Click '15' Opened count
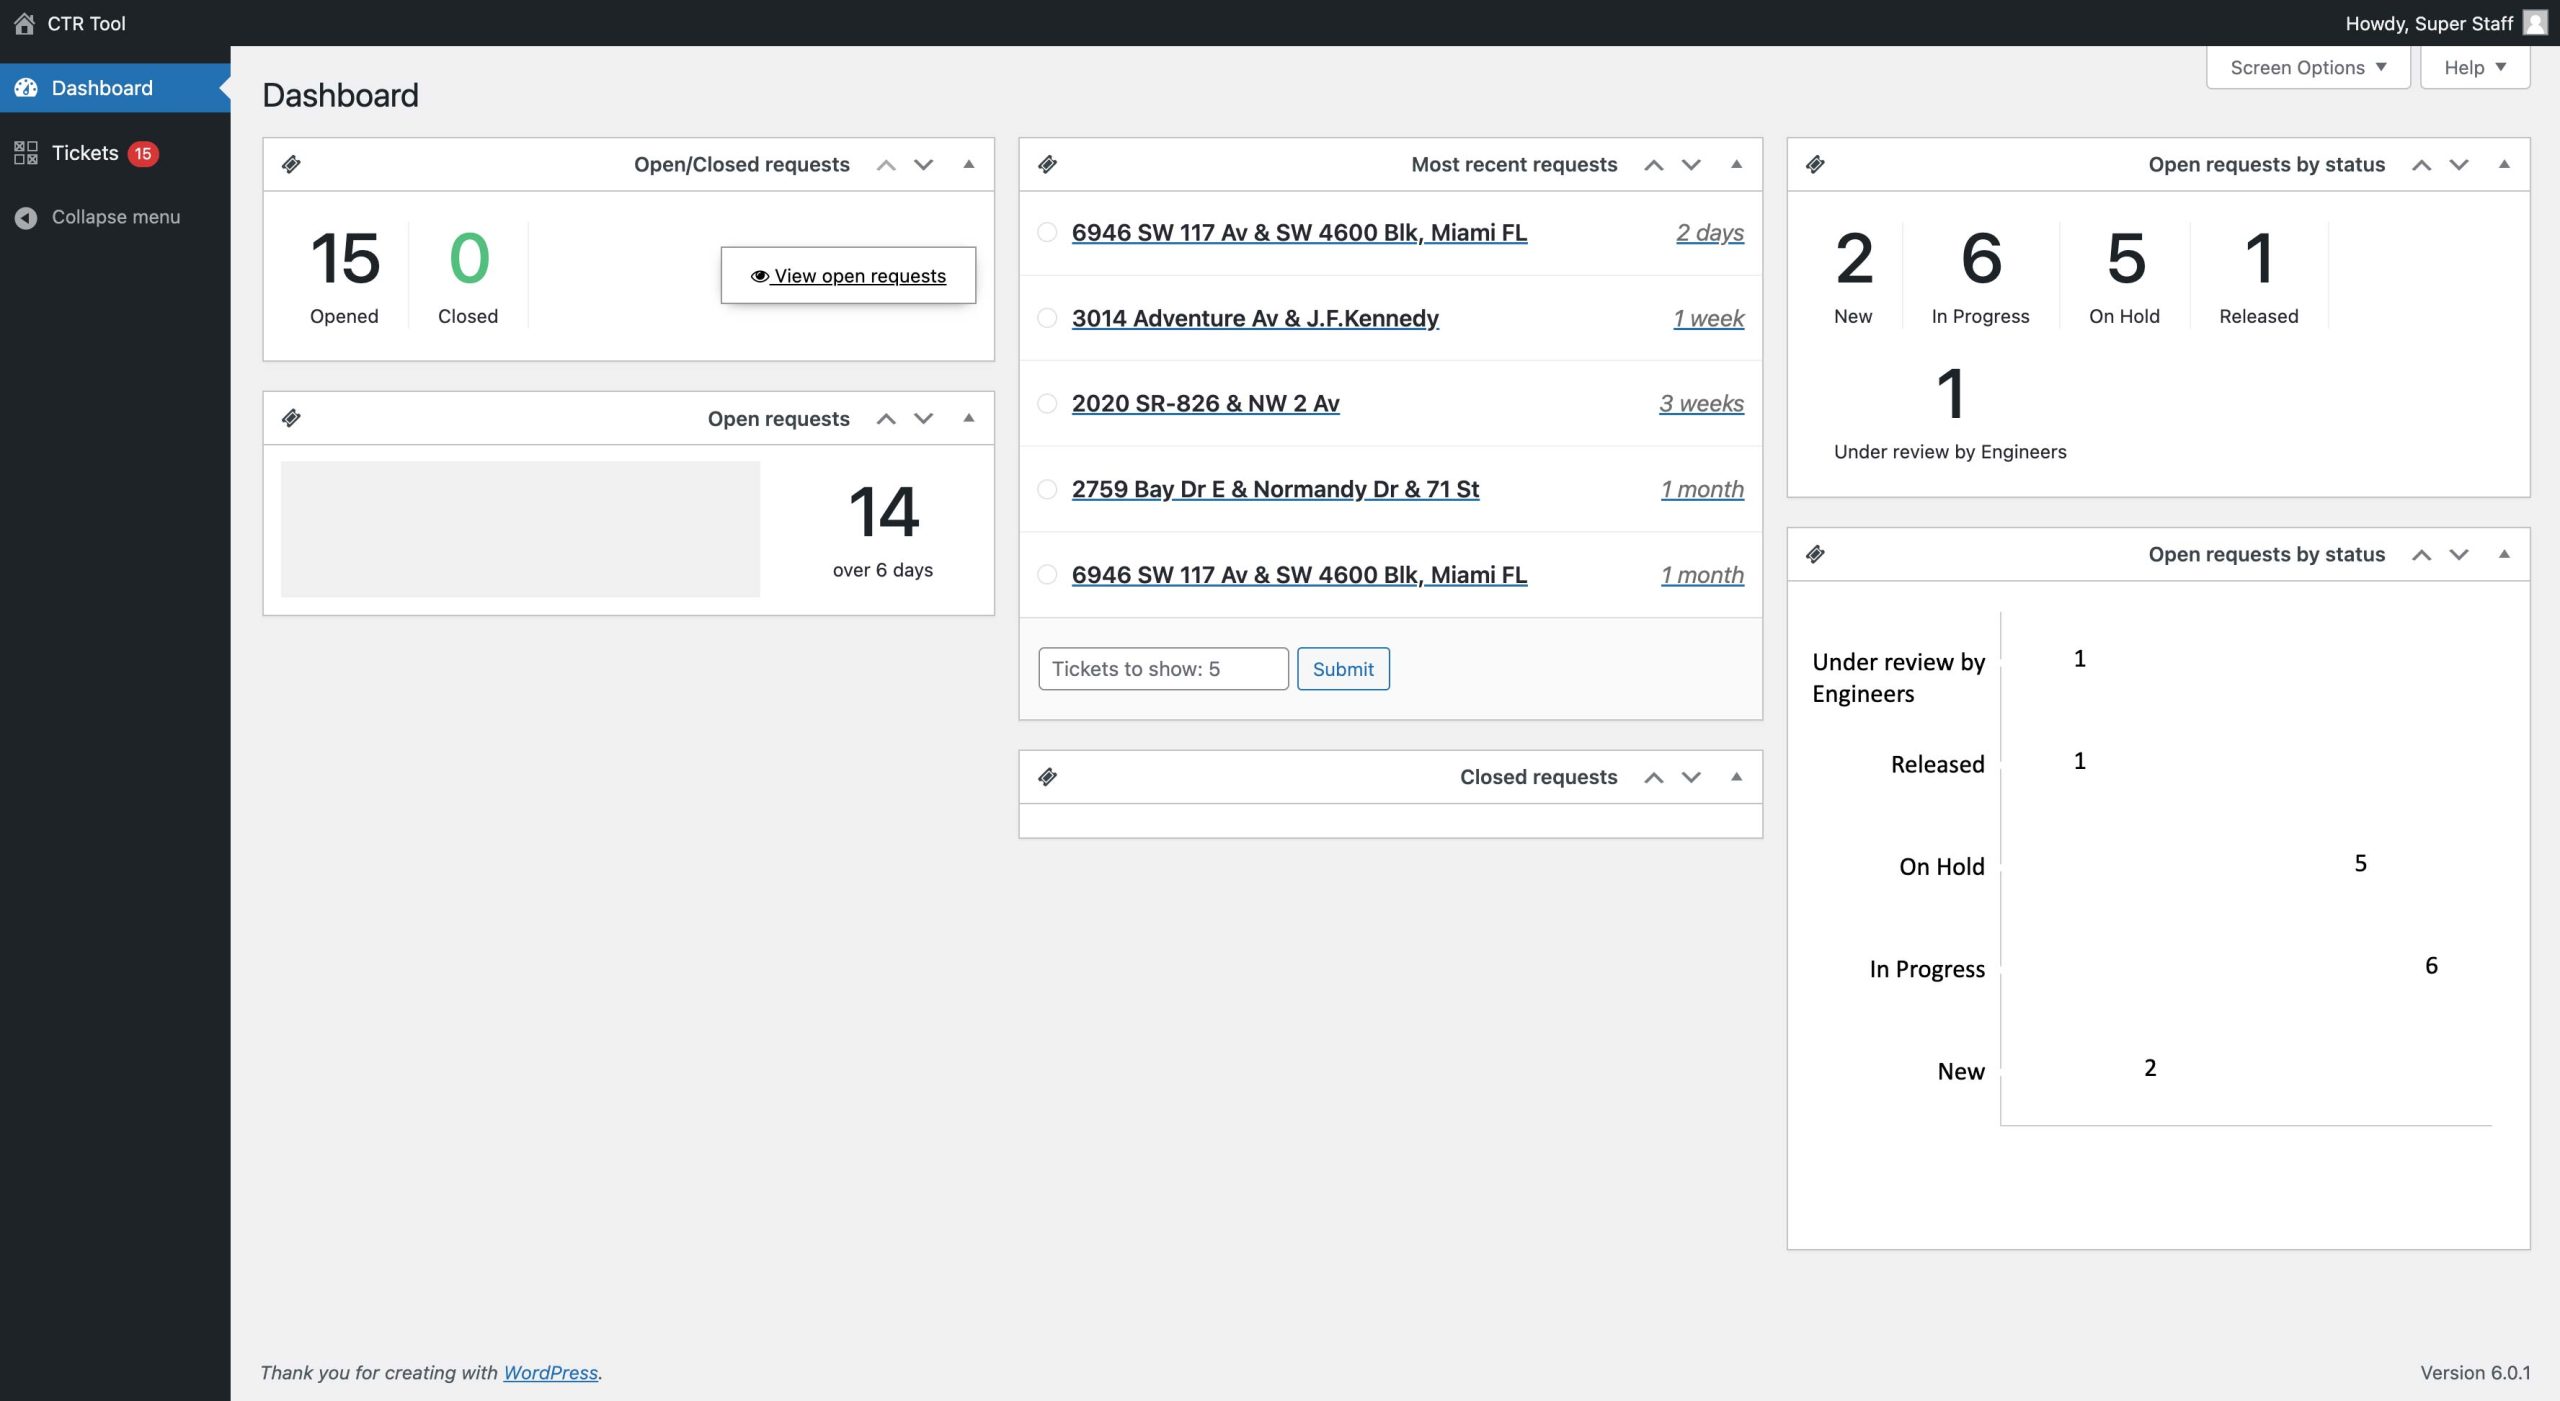 pyautogui.click(x=345, y=258)
